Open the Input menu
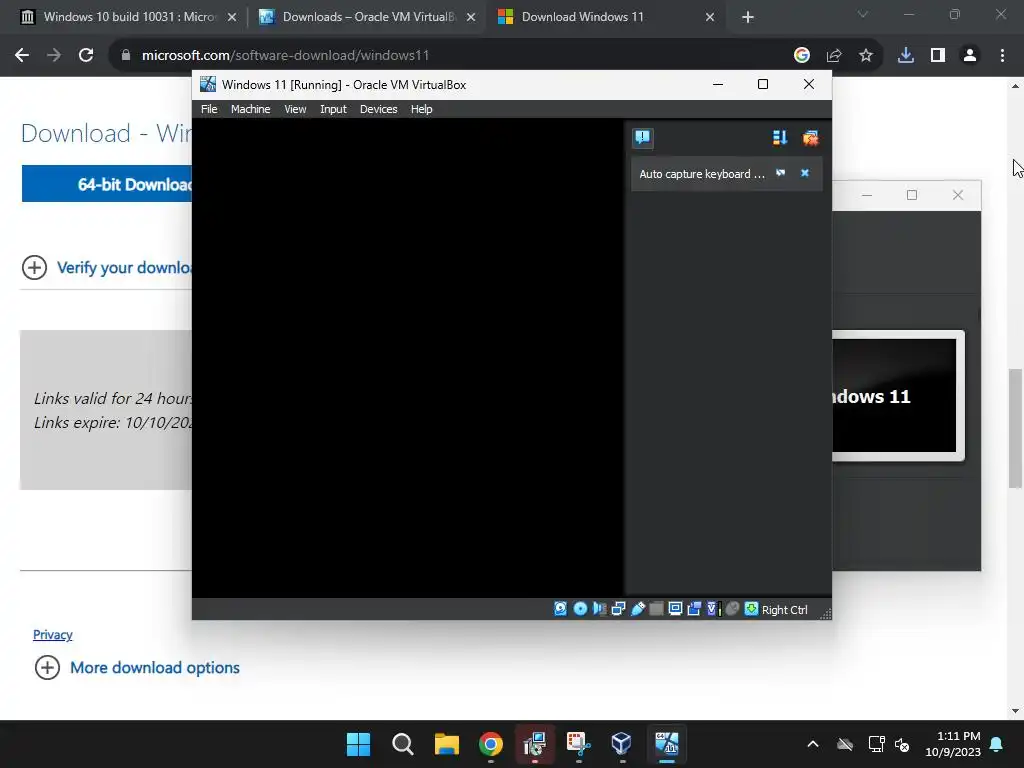1024x768 pixels. point(333,109)
